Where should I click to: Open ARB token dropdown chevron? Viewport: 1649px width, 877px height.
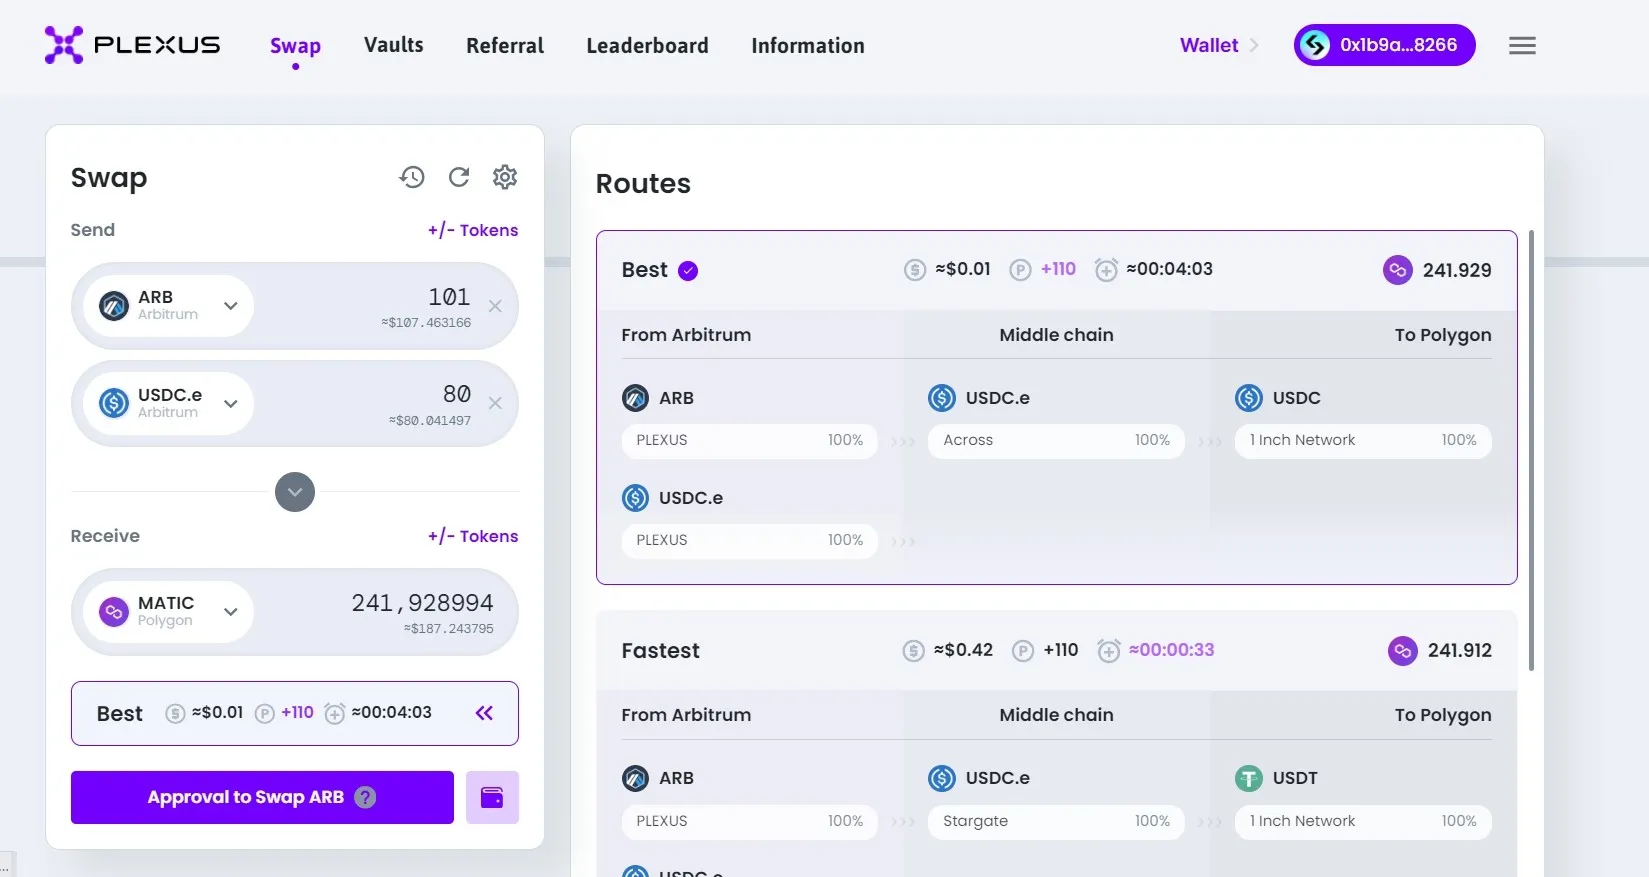click(x=231, y=306)
